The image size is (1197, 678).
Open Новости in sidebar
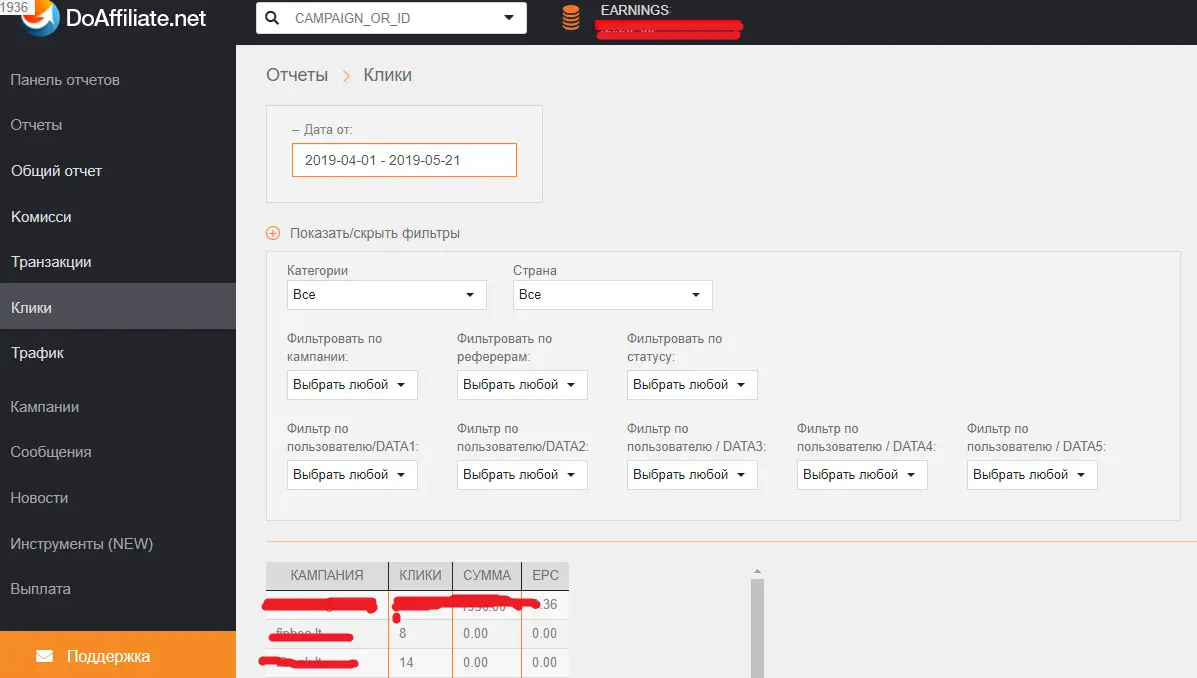39,498
